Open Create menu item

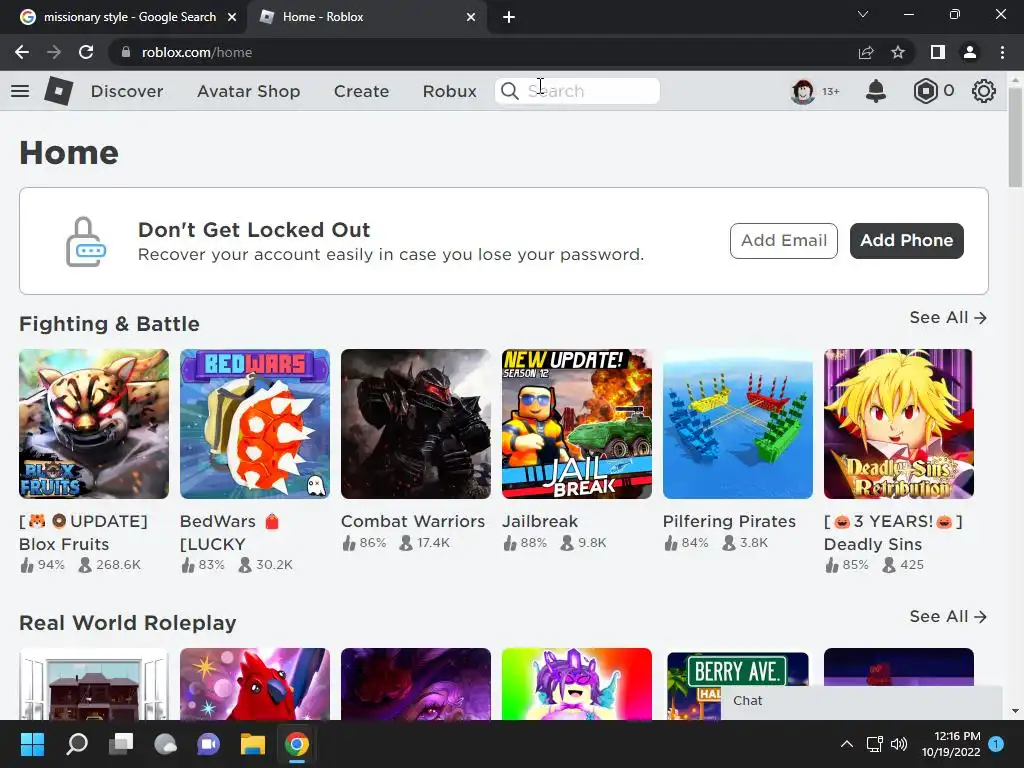[361, 91]
